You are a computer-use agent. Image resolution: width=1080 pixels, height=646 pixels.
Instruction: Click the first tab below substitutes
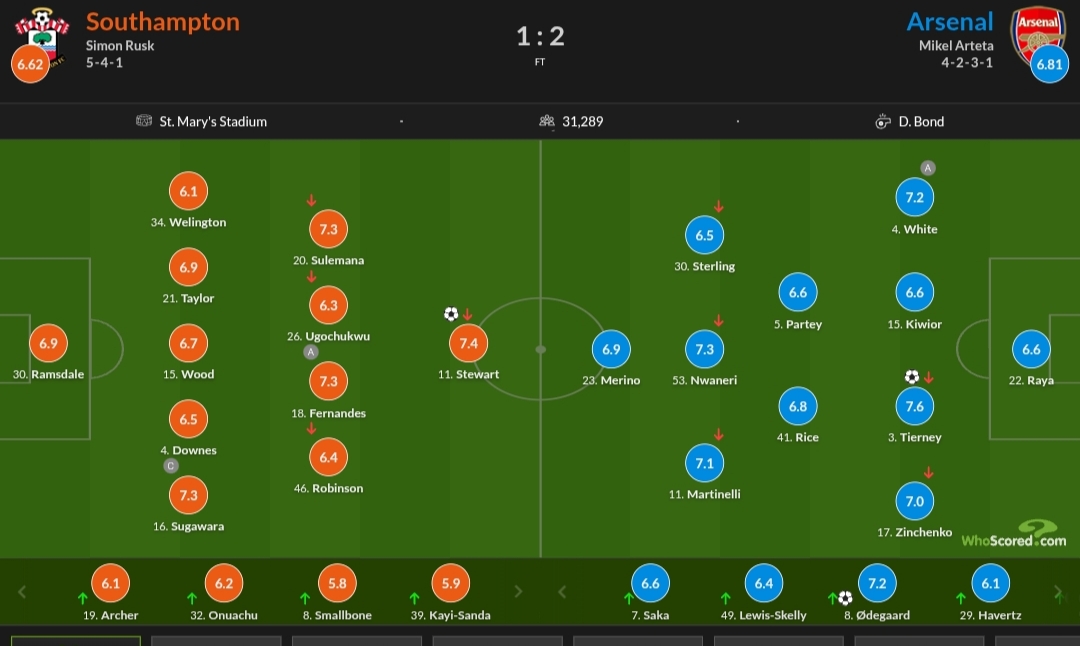pyautogui.click(x=76, y=641)
